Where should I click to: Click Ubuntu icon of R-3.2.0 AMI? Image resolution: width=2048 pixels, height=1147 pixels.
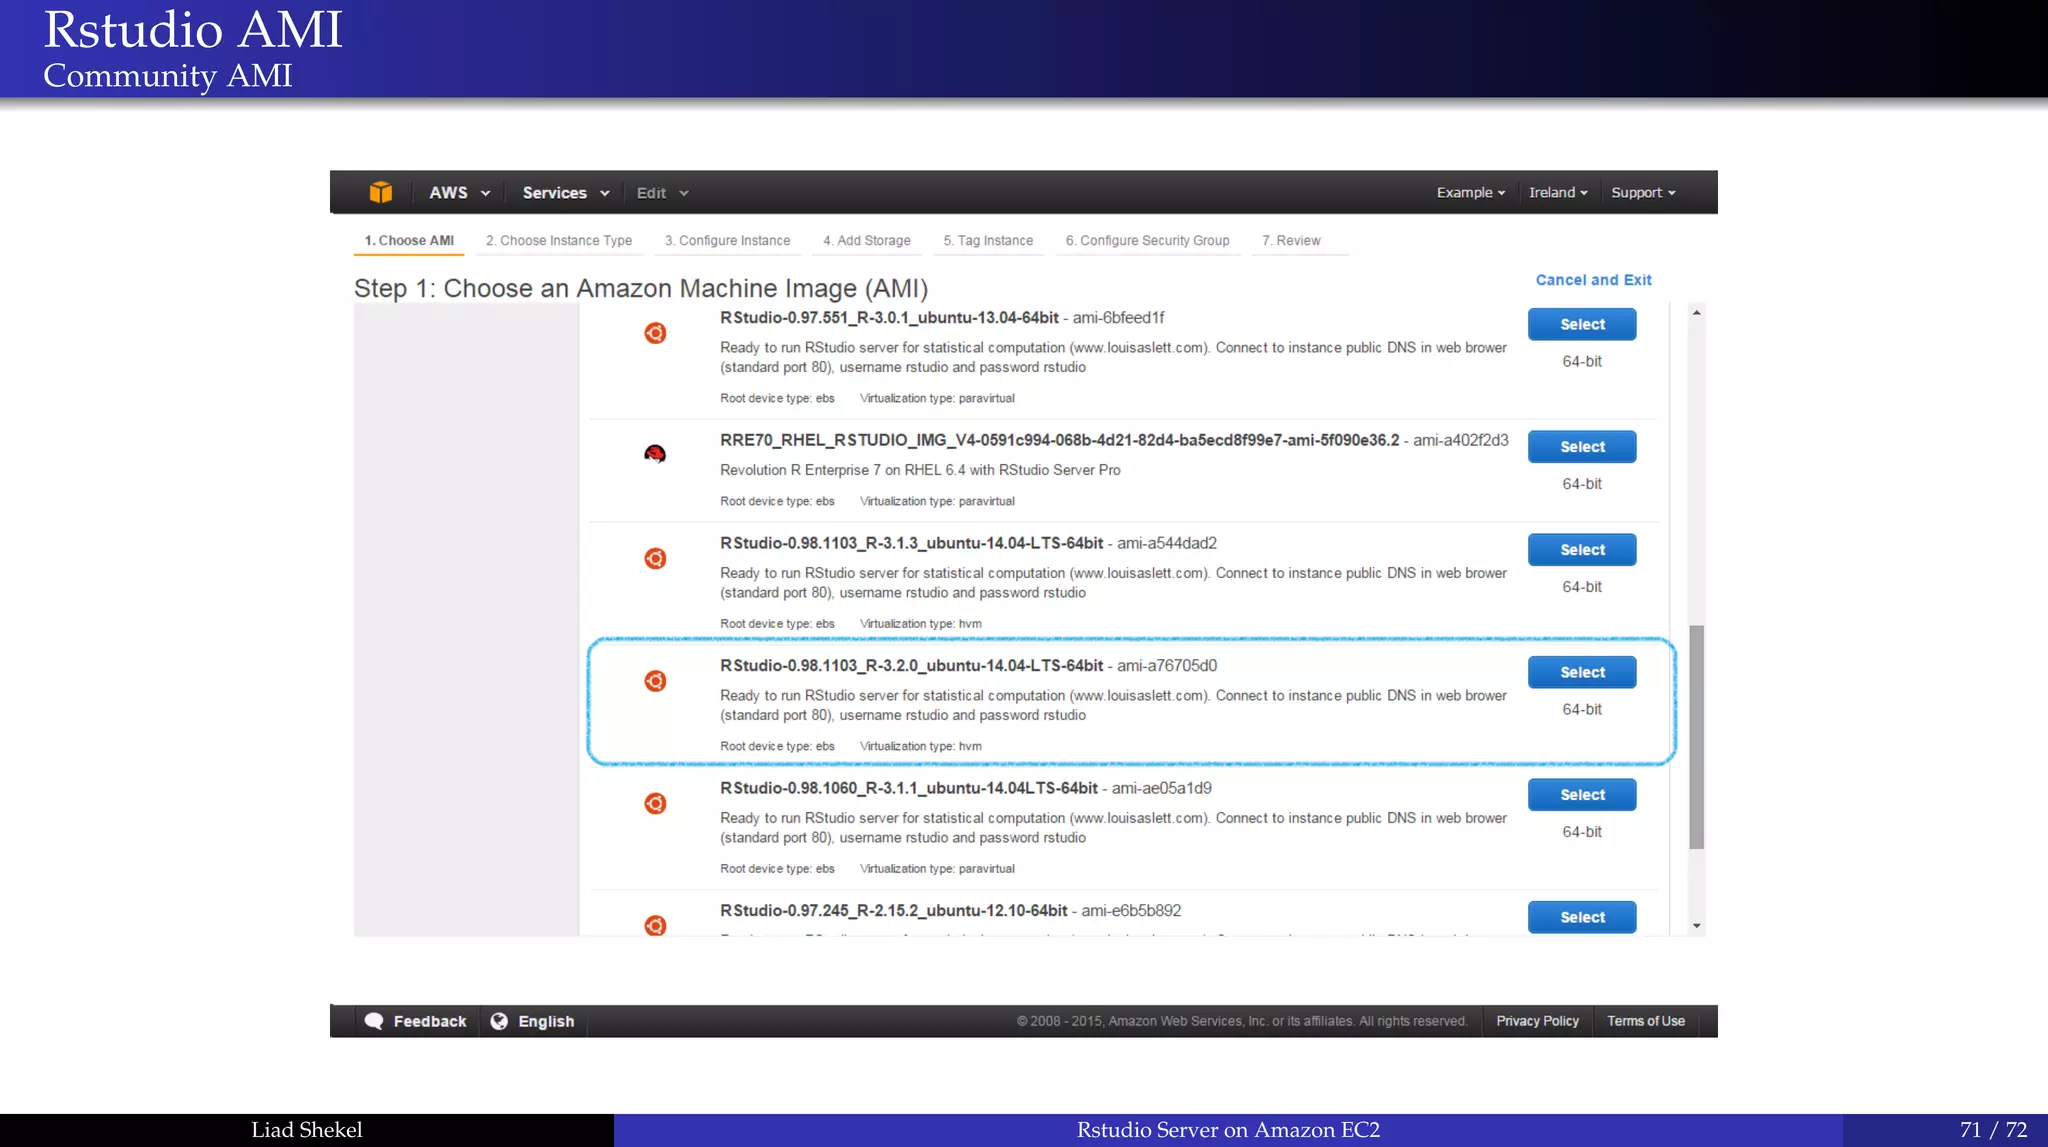pyautogui.click(x=655, y=681)
